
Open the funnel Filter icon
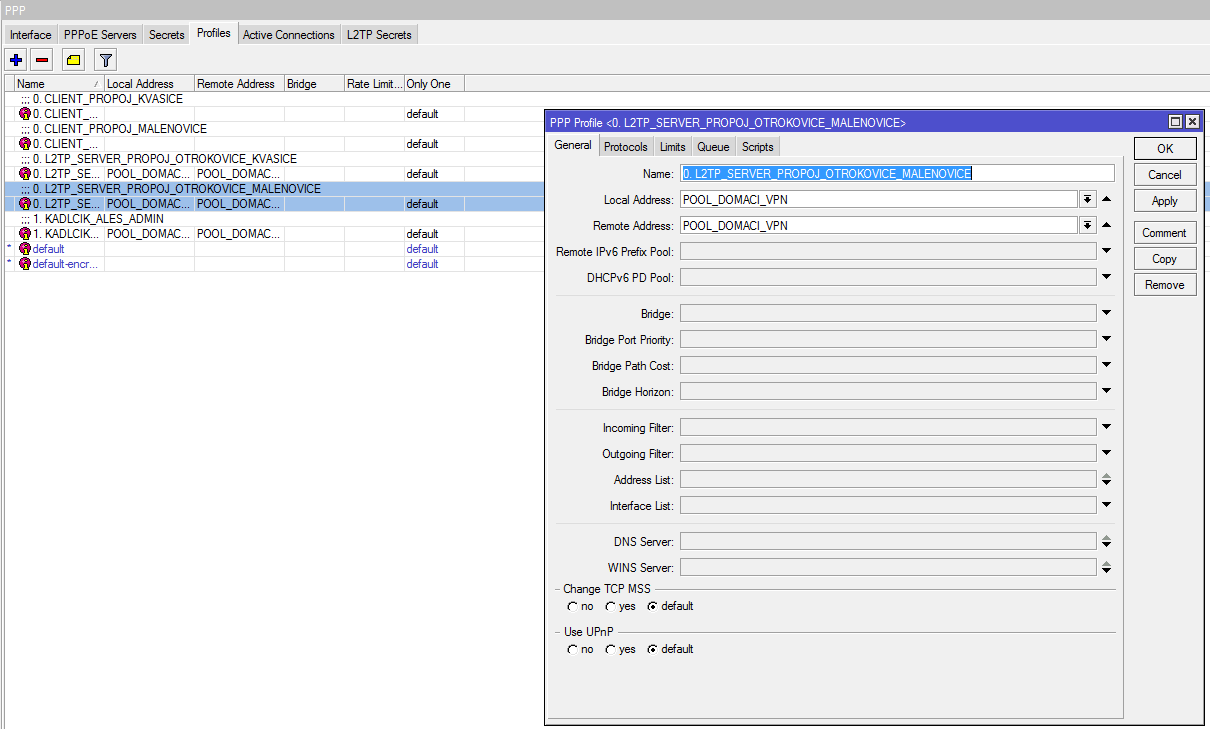click(105, 60)
